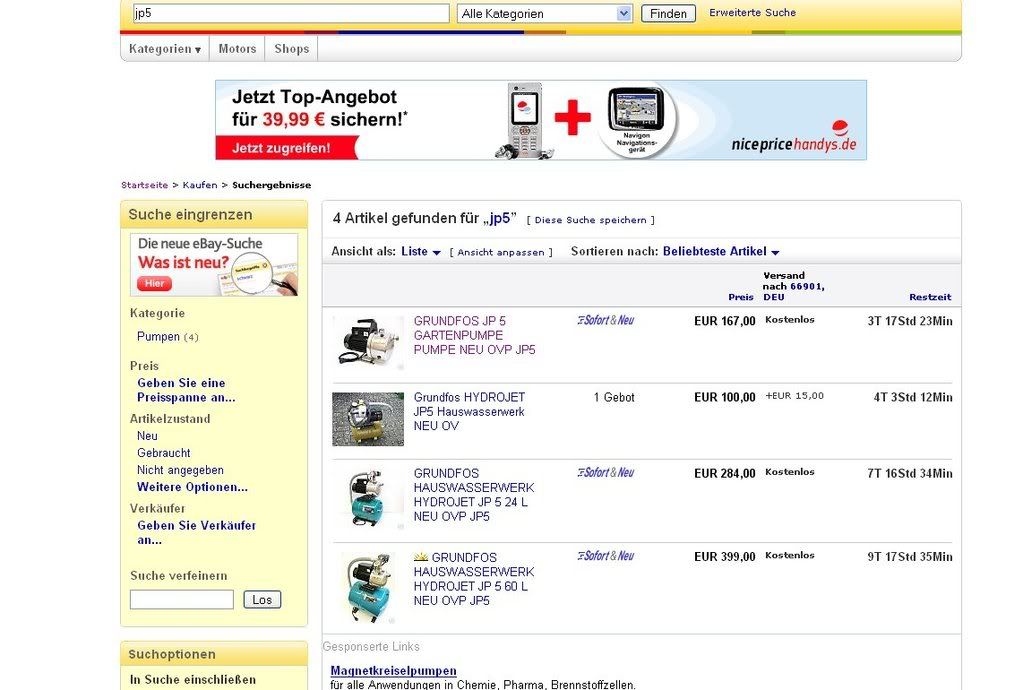1023x690 pixels.
Task: Click the EUR 399,00 price
Action: click(x=725, y=557)
